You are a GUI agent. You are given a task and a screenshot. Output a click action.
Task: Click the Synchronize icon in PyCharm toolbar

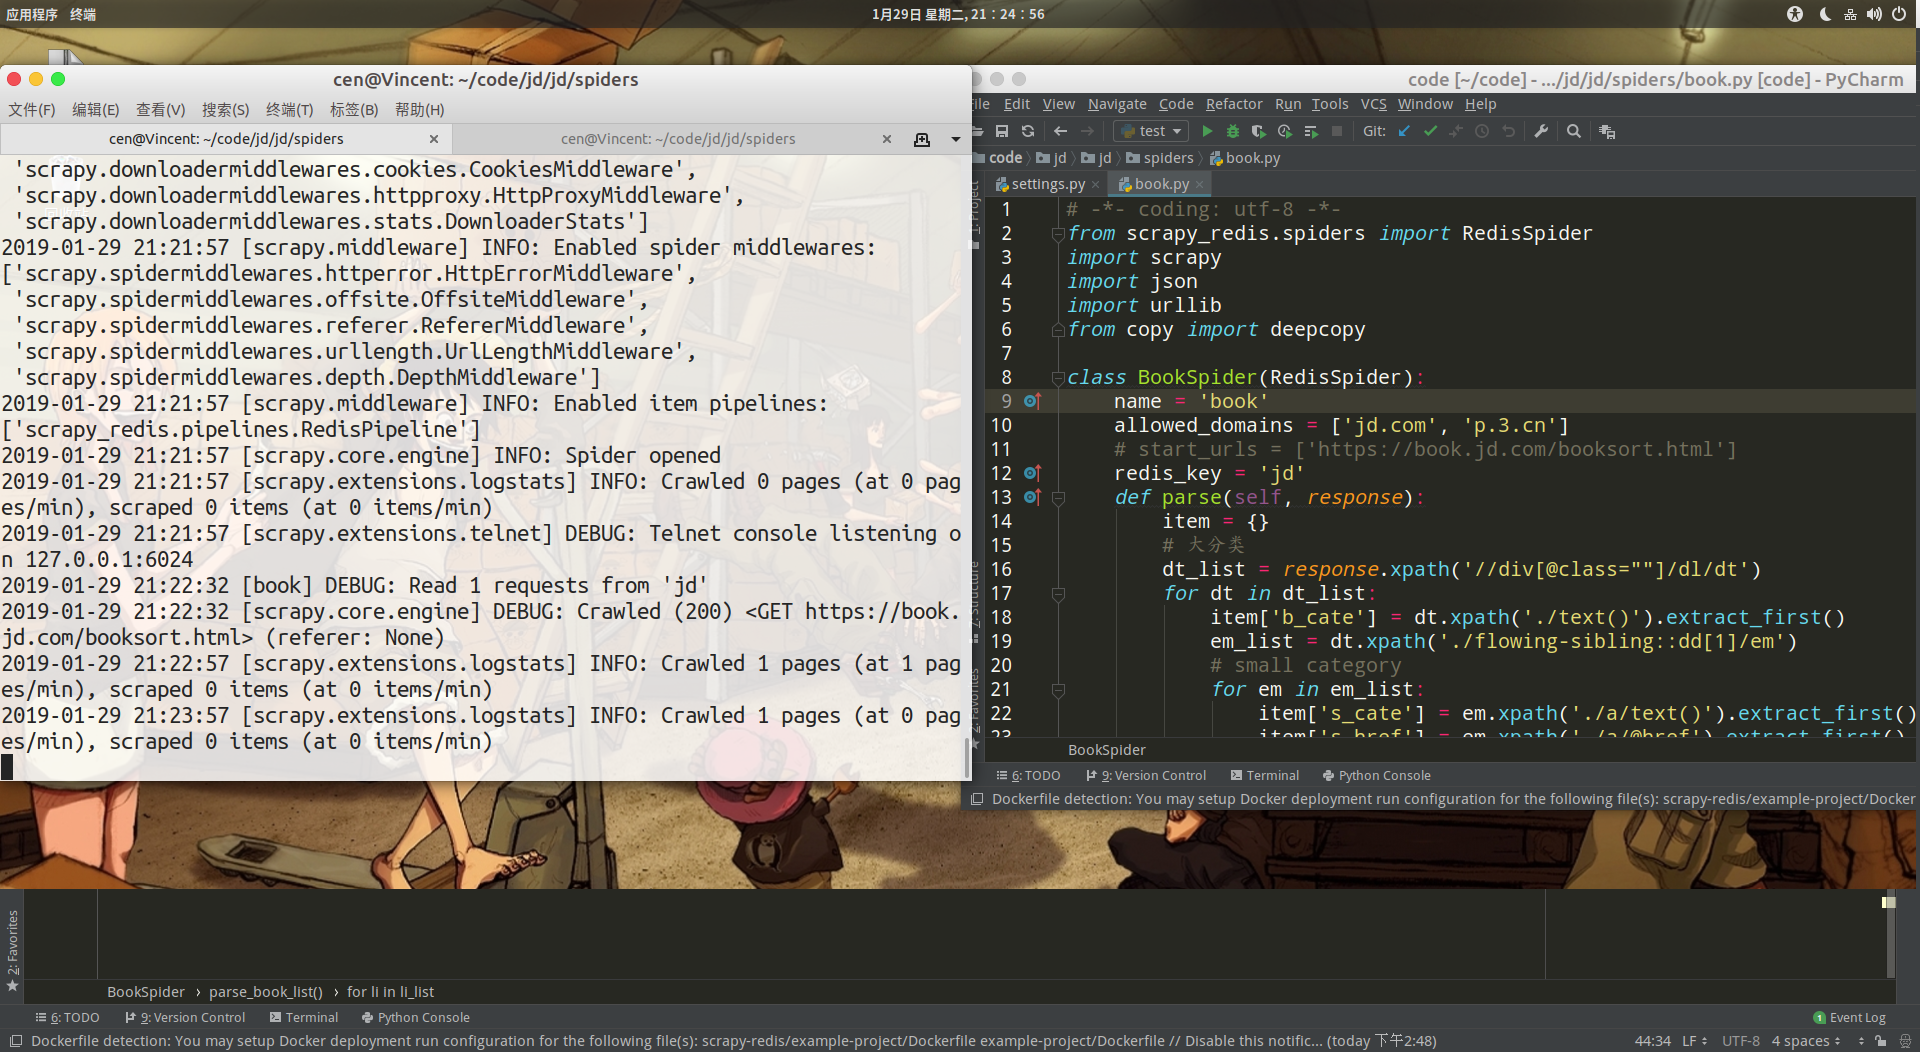pyautogui.click(x=1028, y=131)
